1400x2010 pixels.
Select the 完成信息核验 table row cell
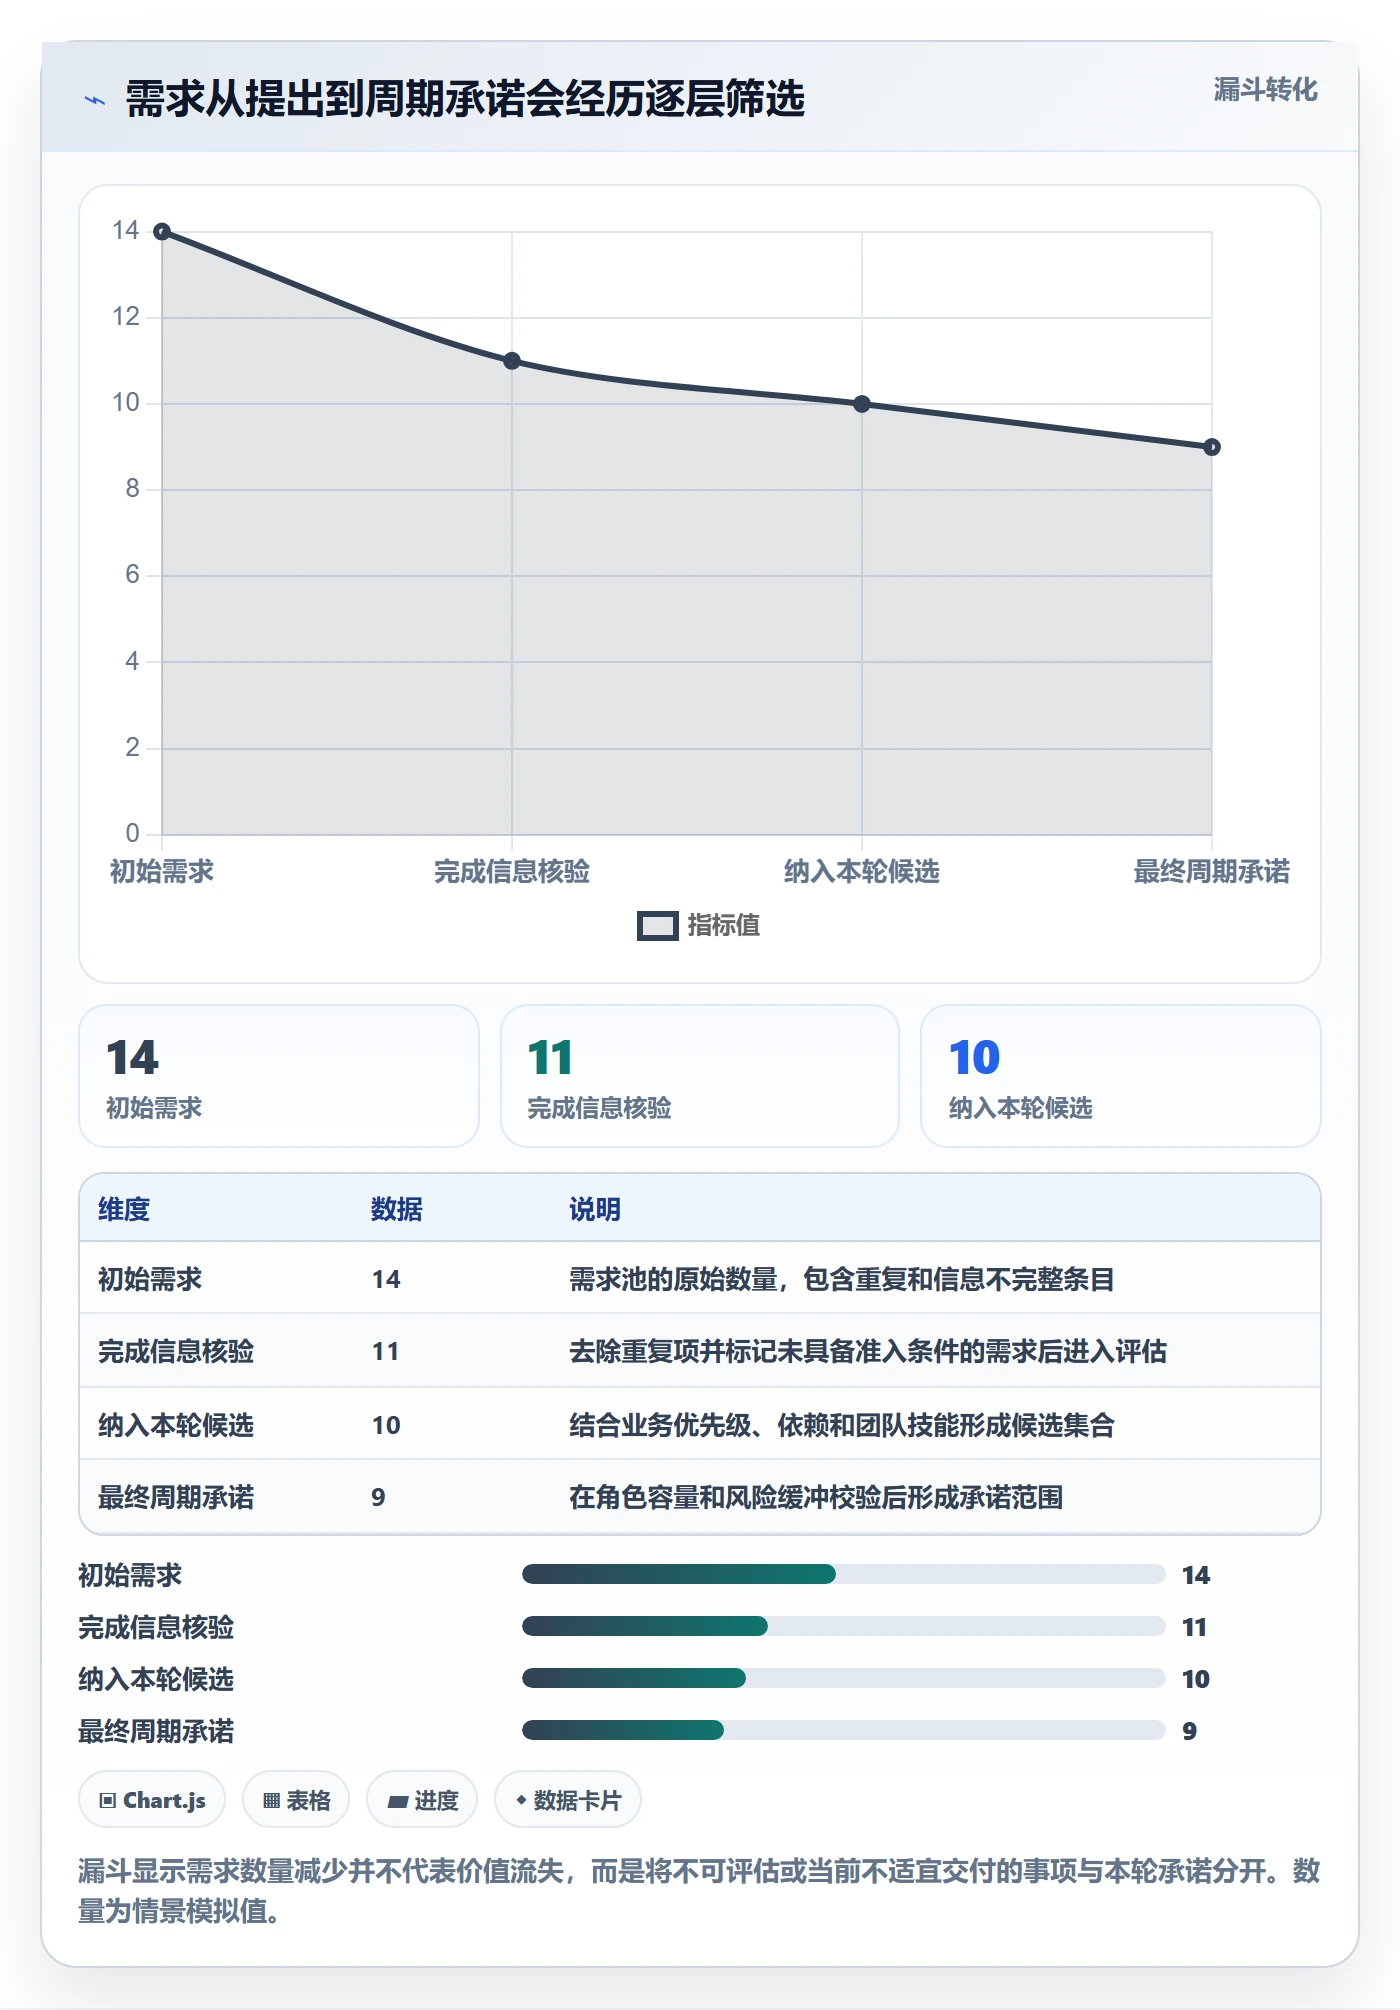[x=176, y=1351]
